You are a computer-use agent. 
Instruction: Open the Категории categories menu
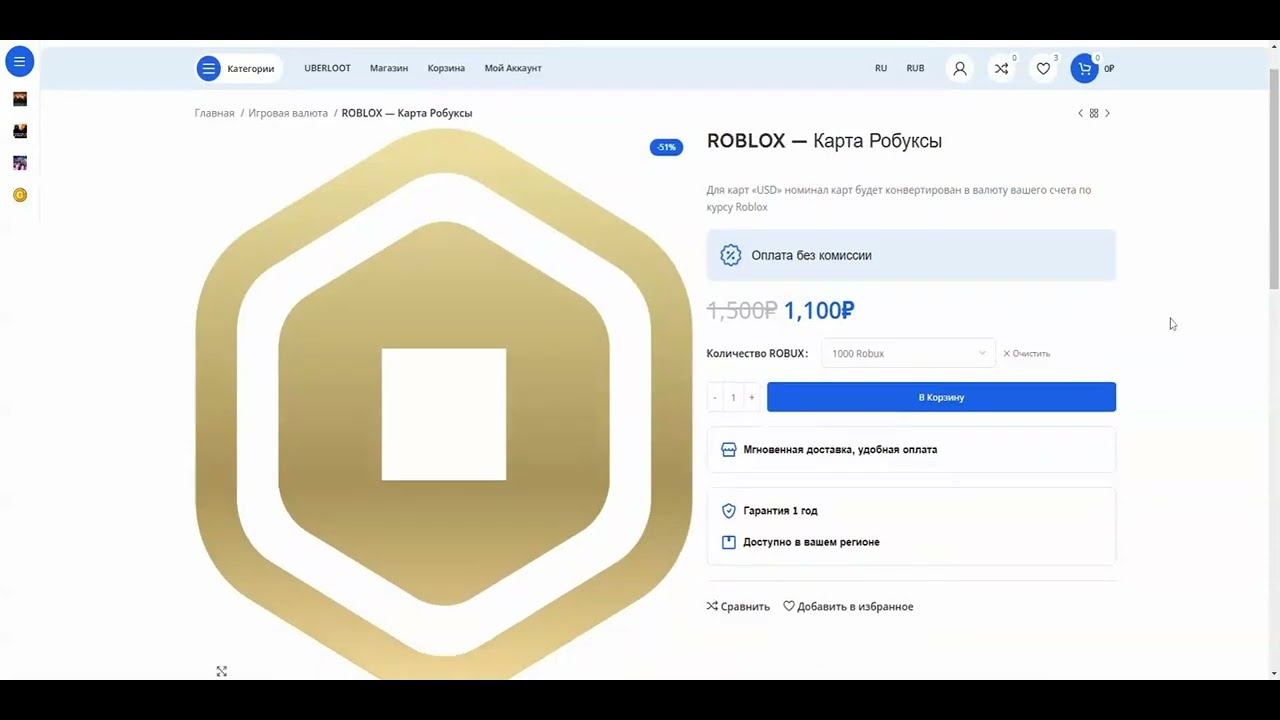[238, 68]
